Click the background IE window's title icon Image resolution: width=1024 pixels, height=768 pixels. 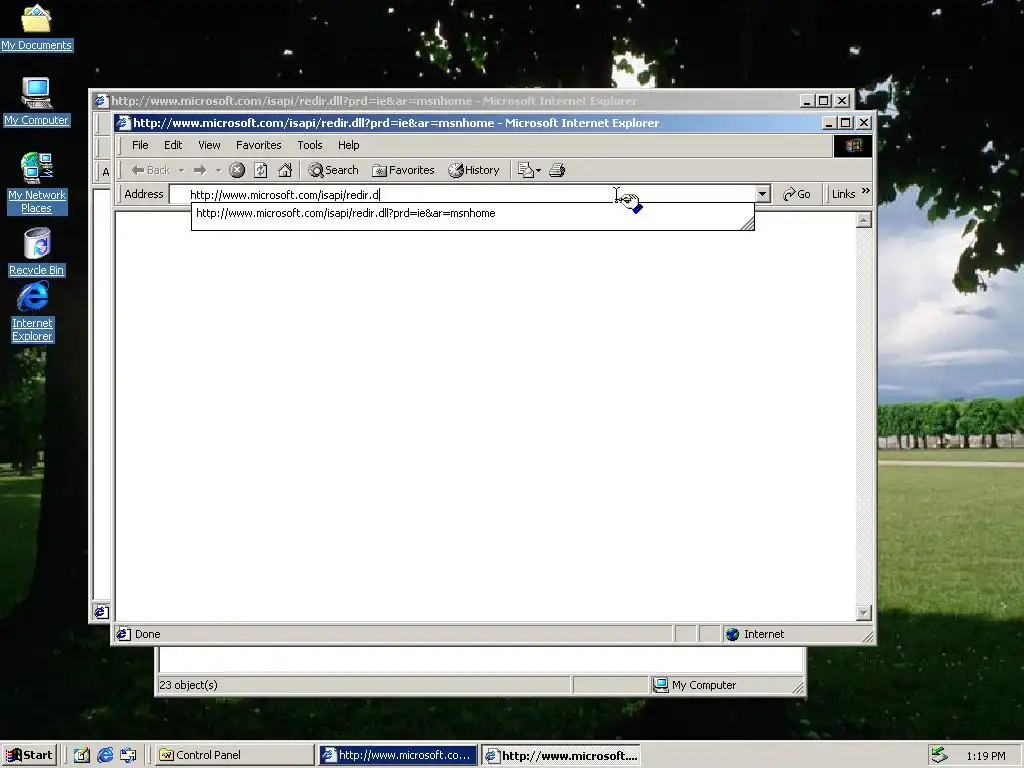pyautogui.click(x=101, y=101)
